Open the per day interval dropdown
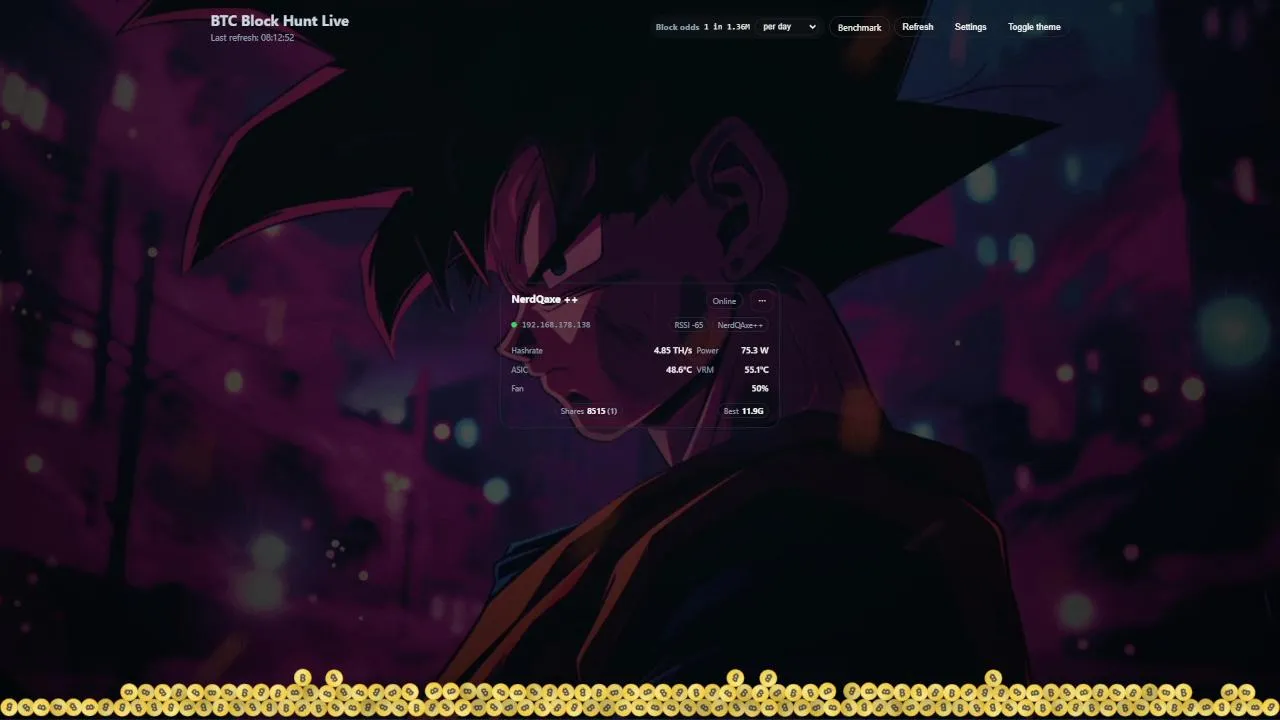The width and height of the screenshot is (1280, 720). (x=788, y=27)
